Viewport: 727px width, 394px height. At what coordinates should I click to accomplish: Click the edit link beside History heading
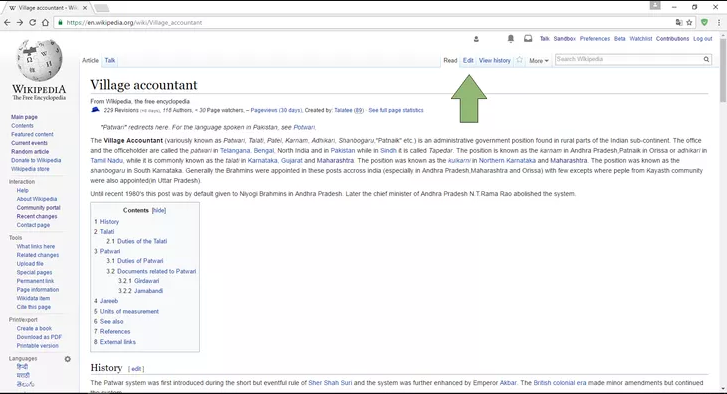click(x=136, y=369)
